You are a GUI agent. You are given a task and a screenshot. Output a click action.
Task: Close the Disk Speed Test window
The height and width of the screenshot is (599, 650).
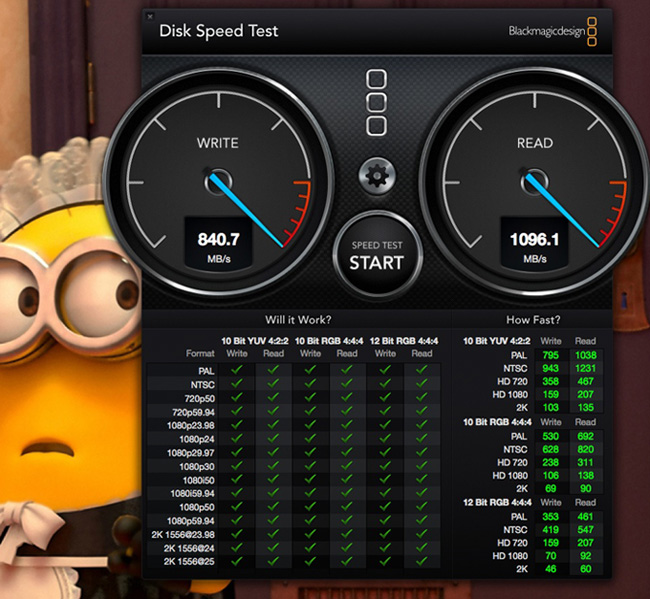tap(150, 17)
